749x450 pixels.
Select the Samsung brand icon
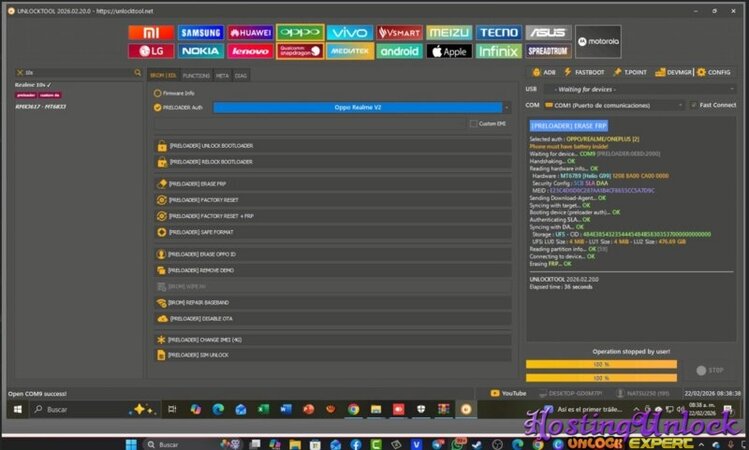click(x=202, y=33)
